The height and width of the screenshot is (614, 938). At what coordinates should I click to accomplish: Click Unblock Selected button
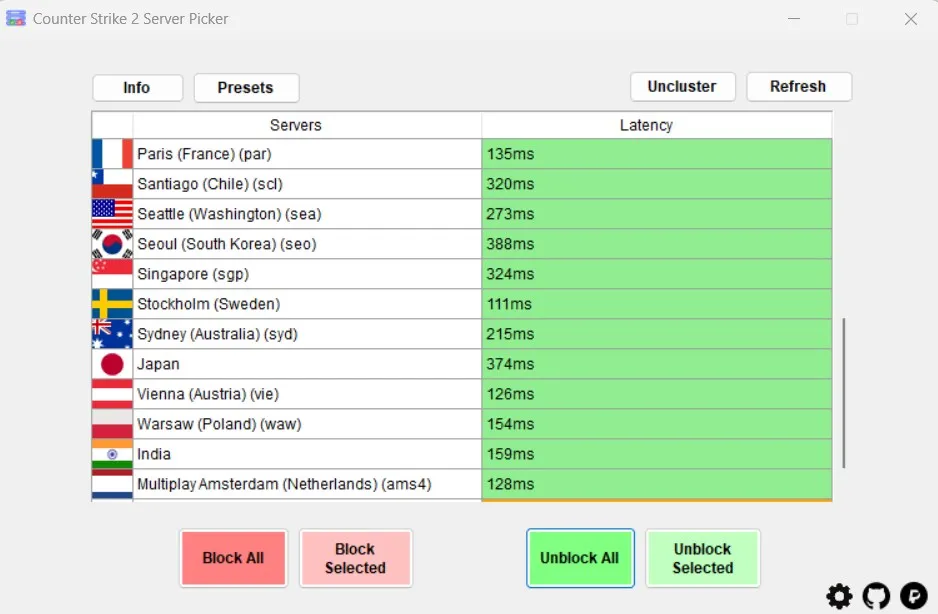(703, 558)
